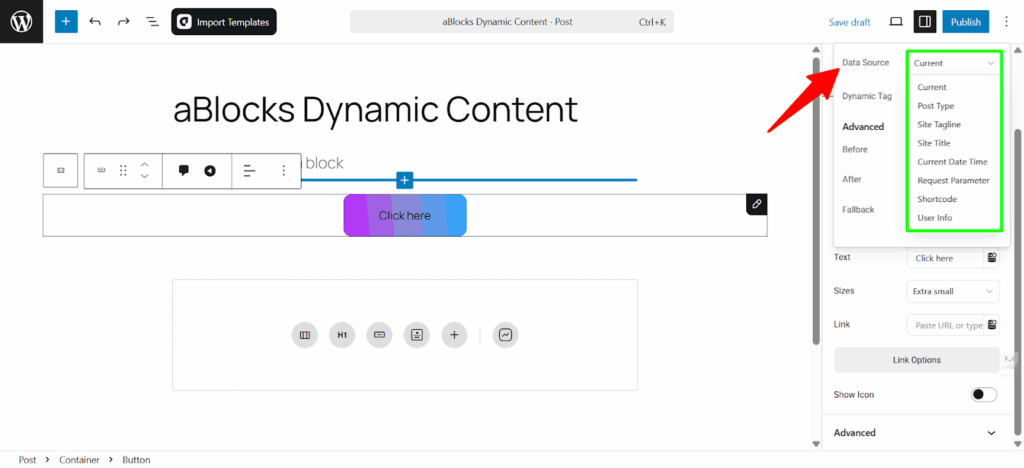Click dynamic content icon beside Link field

(992, 324)
